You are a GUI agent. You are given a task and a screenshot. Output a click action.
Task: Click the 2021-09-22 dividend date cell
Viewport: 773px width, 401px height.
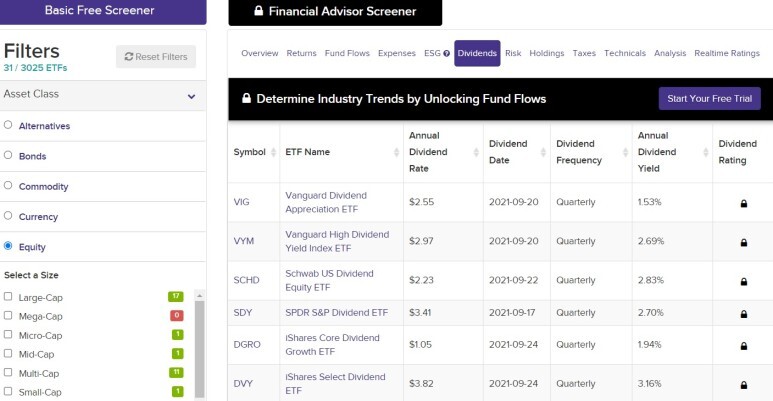coord(513,280)
